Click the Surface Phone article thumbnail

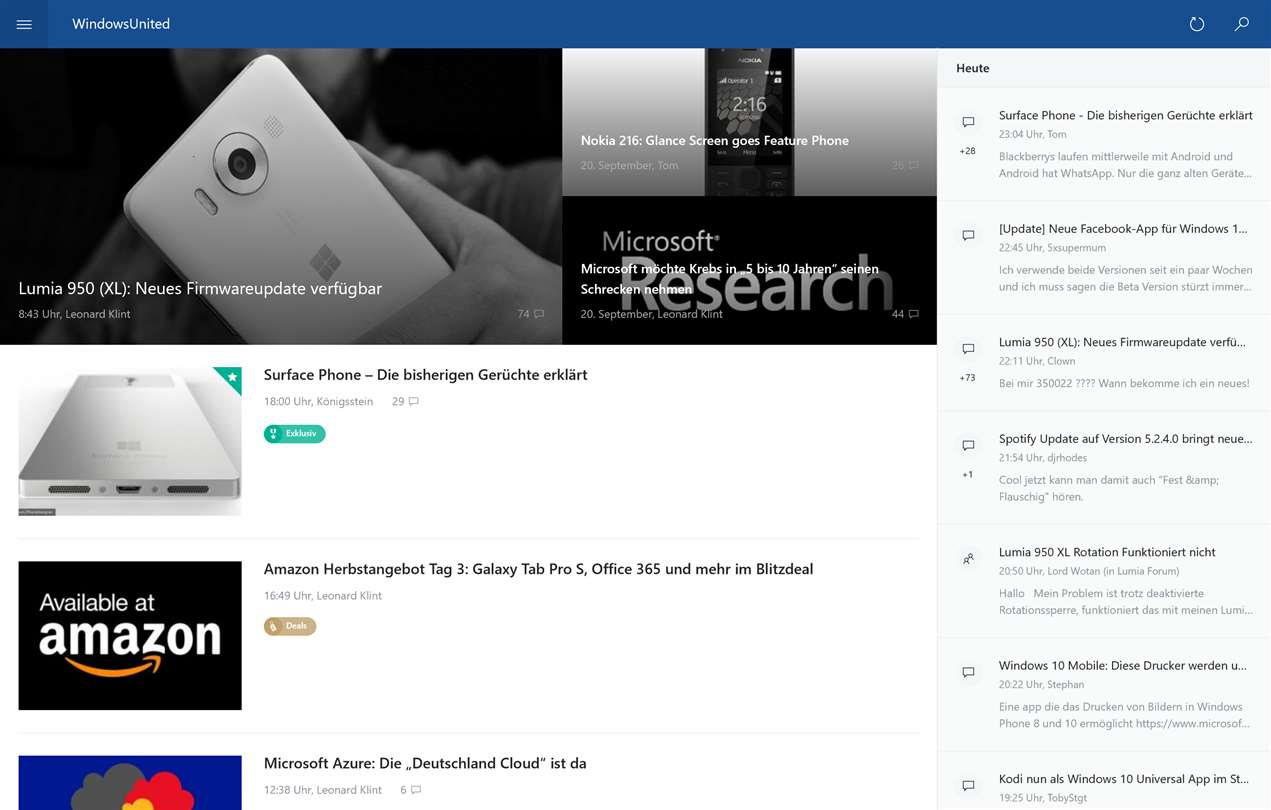click(x=130, y=441)
